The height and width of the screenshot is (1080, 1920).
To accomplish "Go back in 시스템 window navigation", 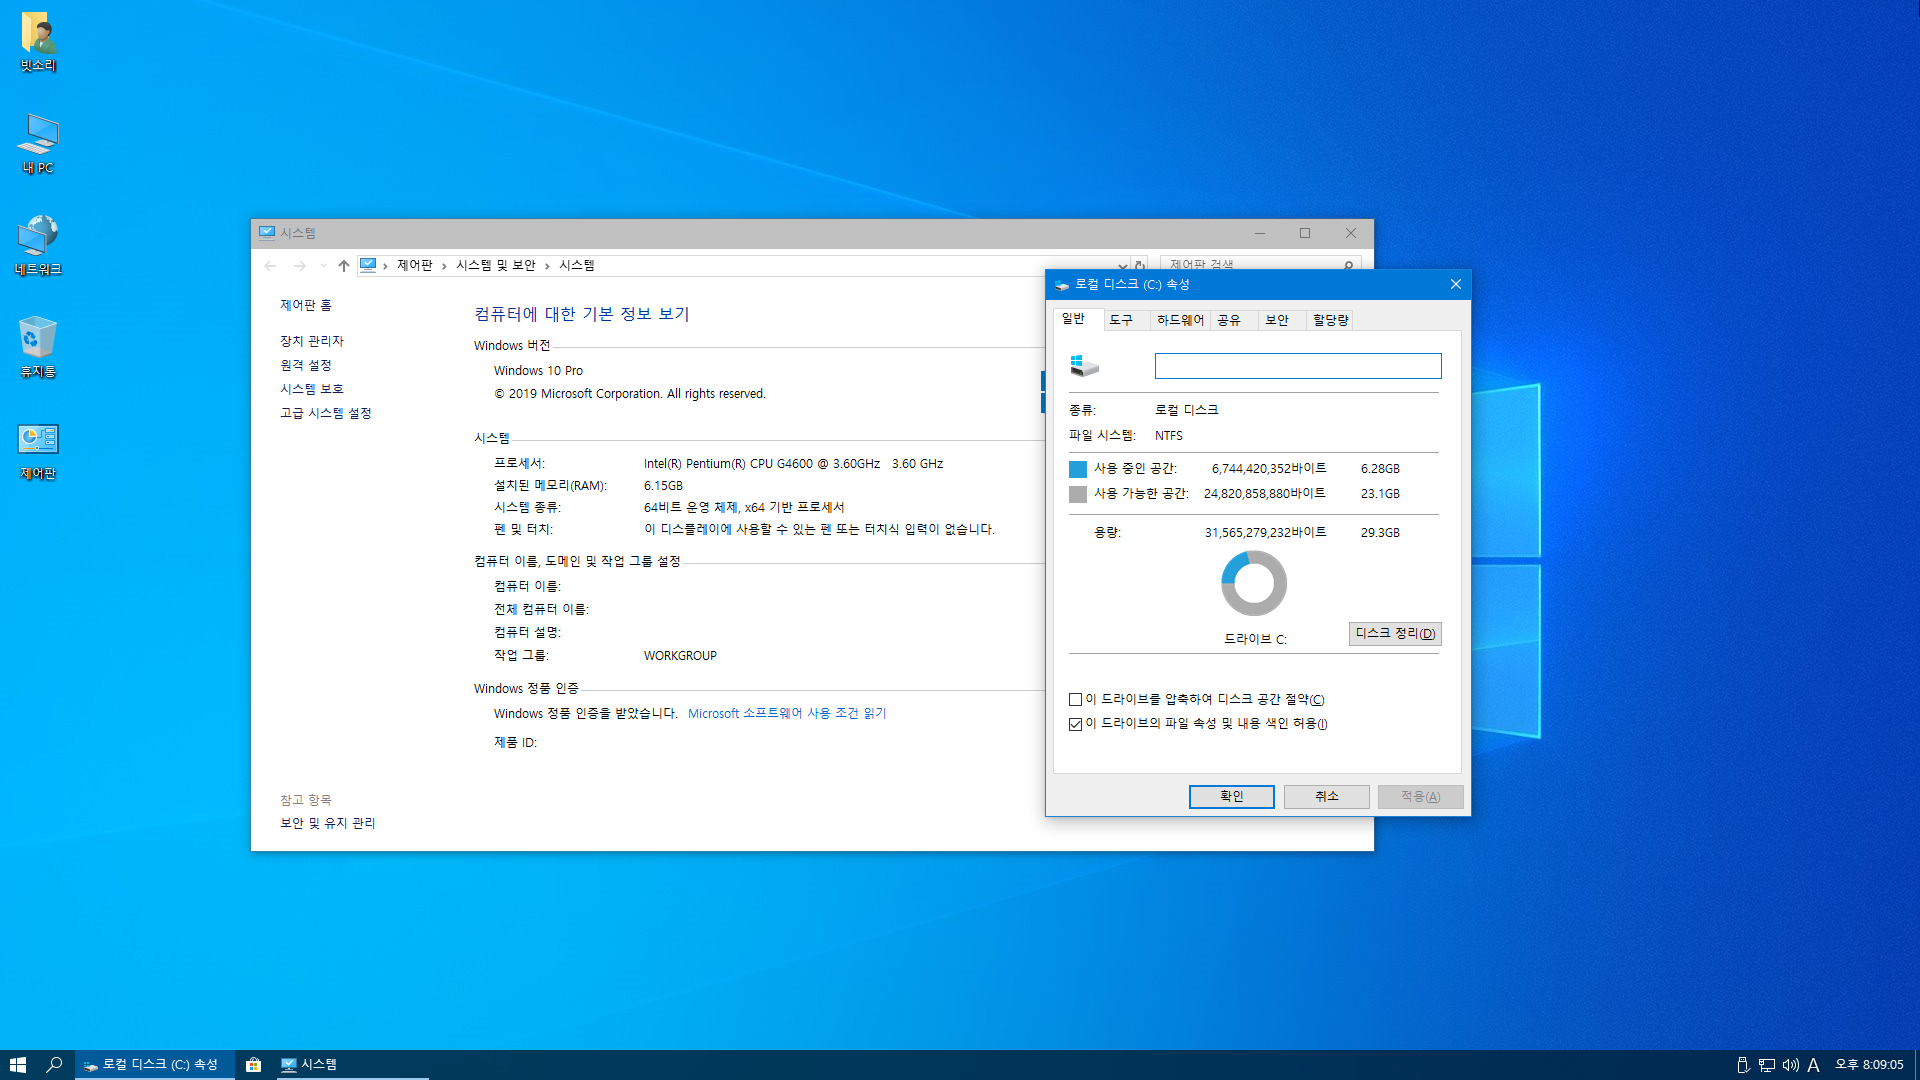I will click(x=270, y=266).
